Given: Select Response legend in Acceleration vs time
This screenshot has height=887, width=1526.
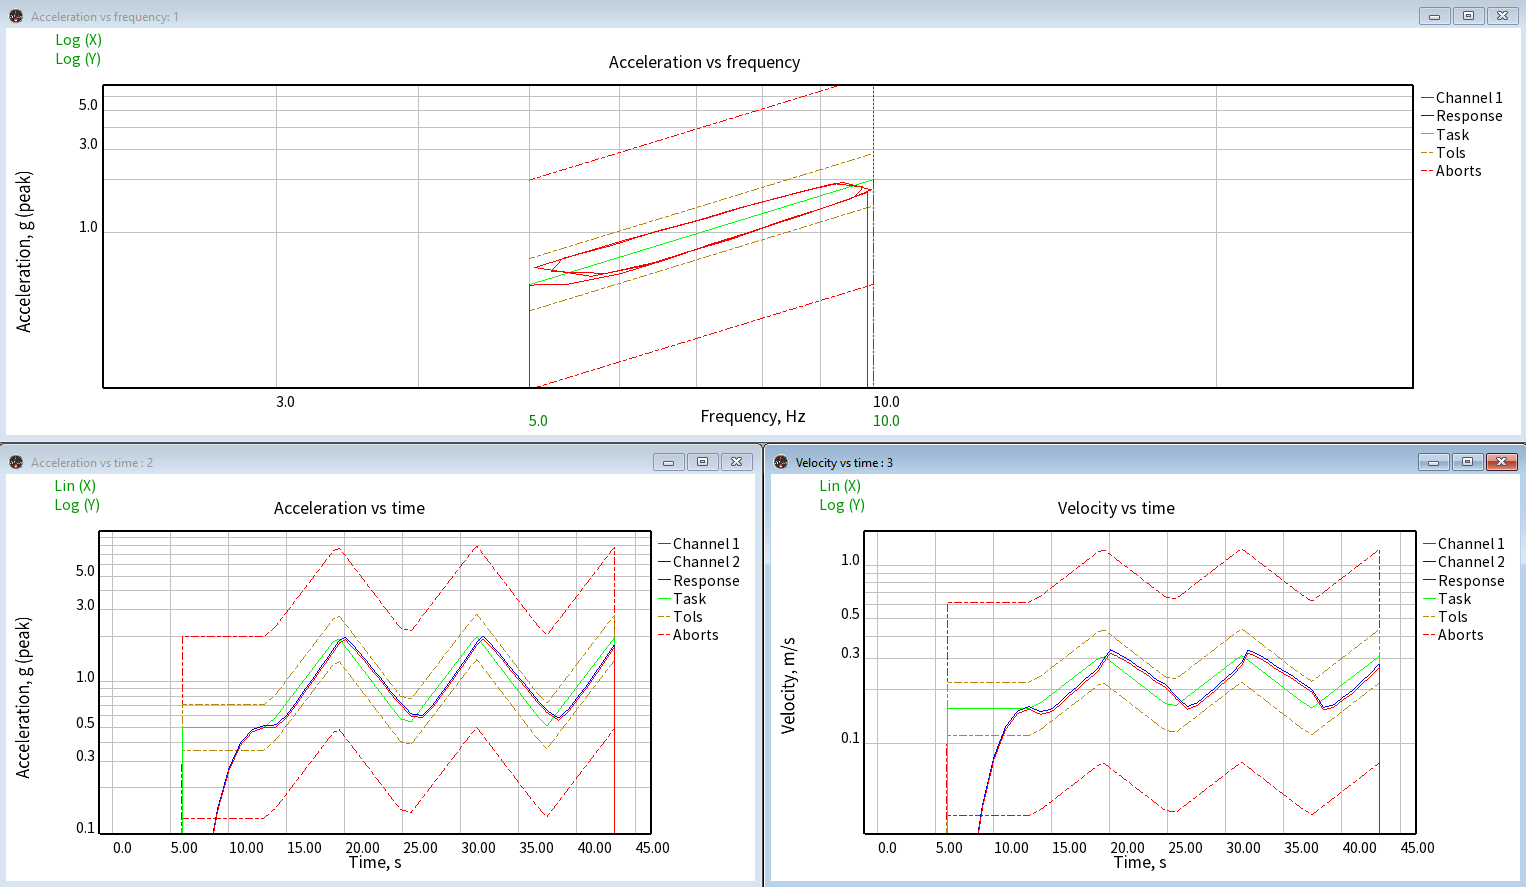Looking at the screenshot, I should (699, 581).
